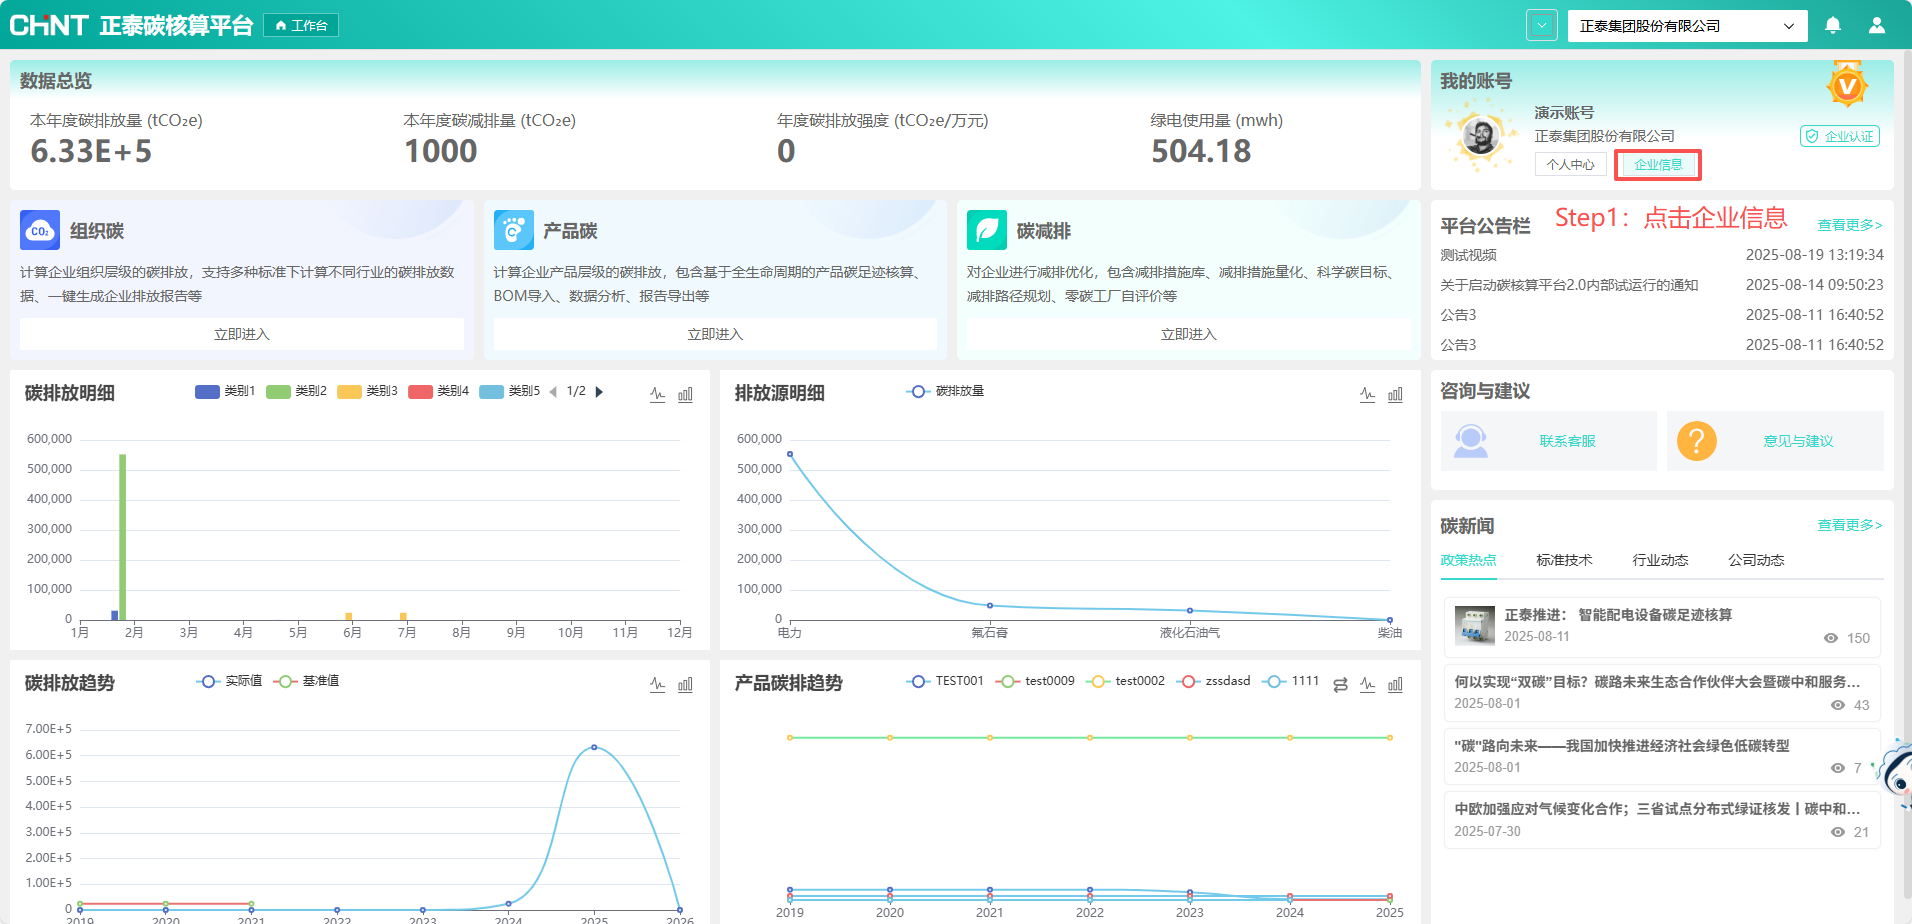
Task: Click 立即进入 under 产品碳
Action: (x=715, y=334)
